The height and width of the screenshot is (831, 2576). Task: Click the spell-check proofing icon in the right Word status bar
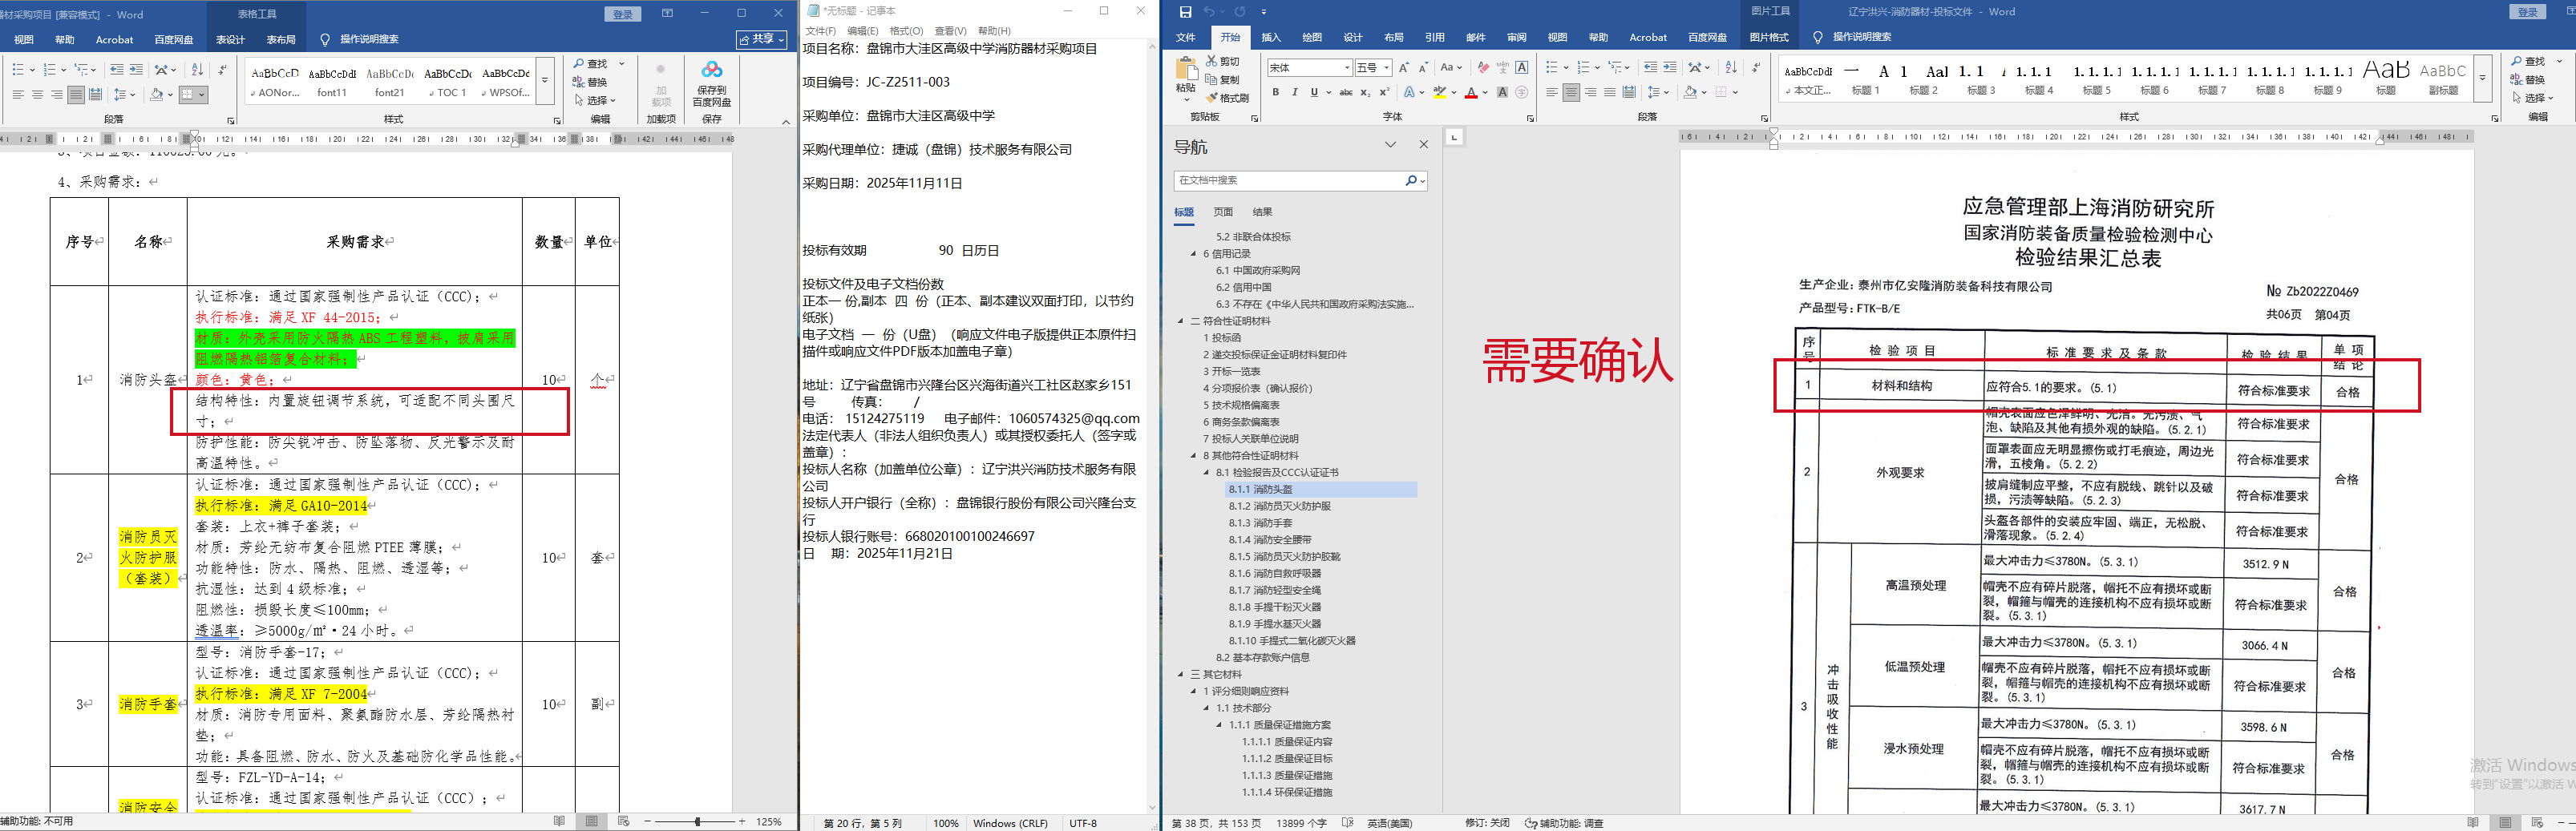click(x=1348, y=823)
